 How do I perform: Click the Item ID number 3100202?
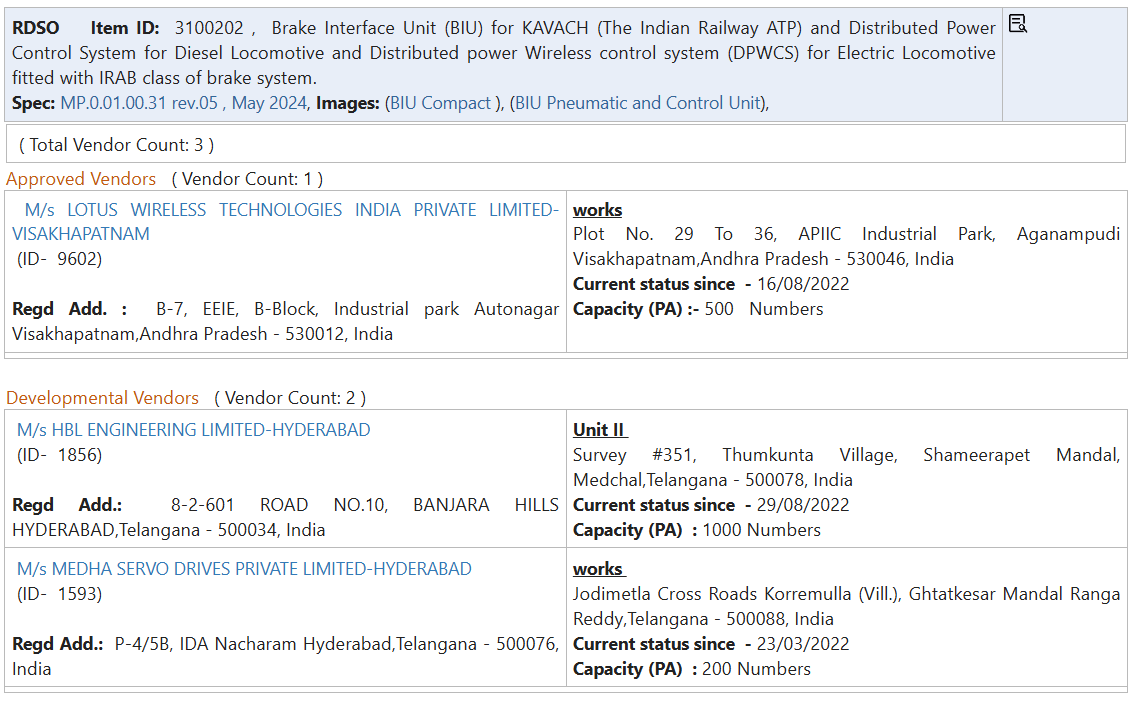(209, 28)
